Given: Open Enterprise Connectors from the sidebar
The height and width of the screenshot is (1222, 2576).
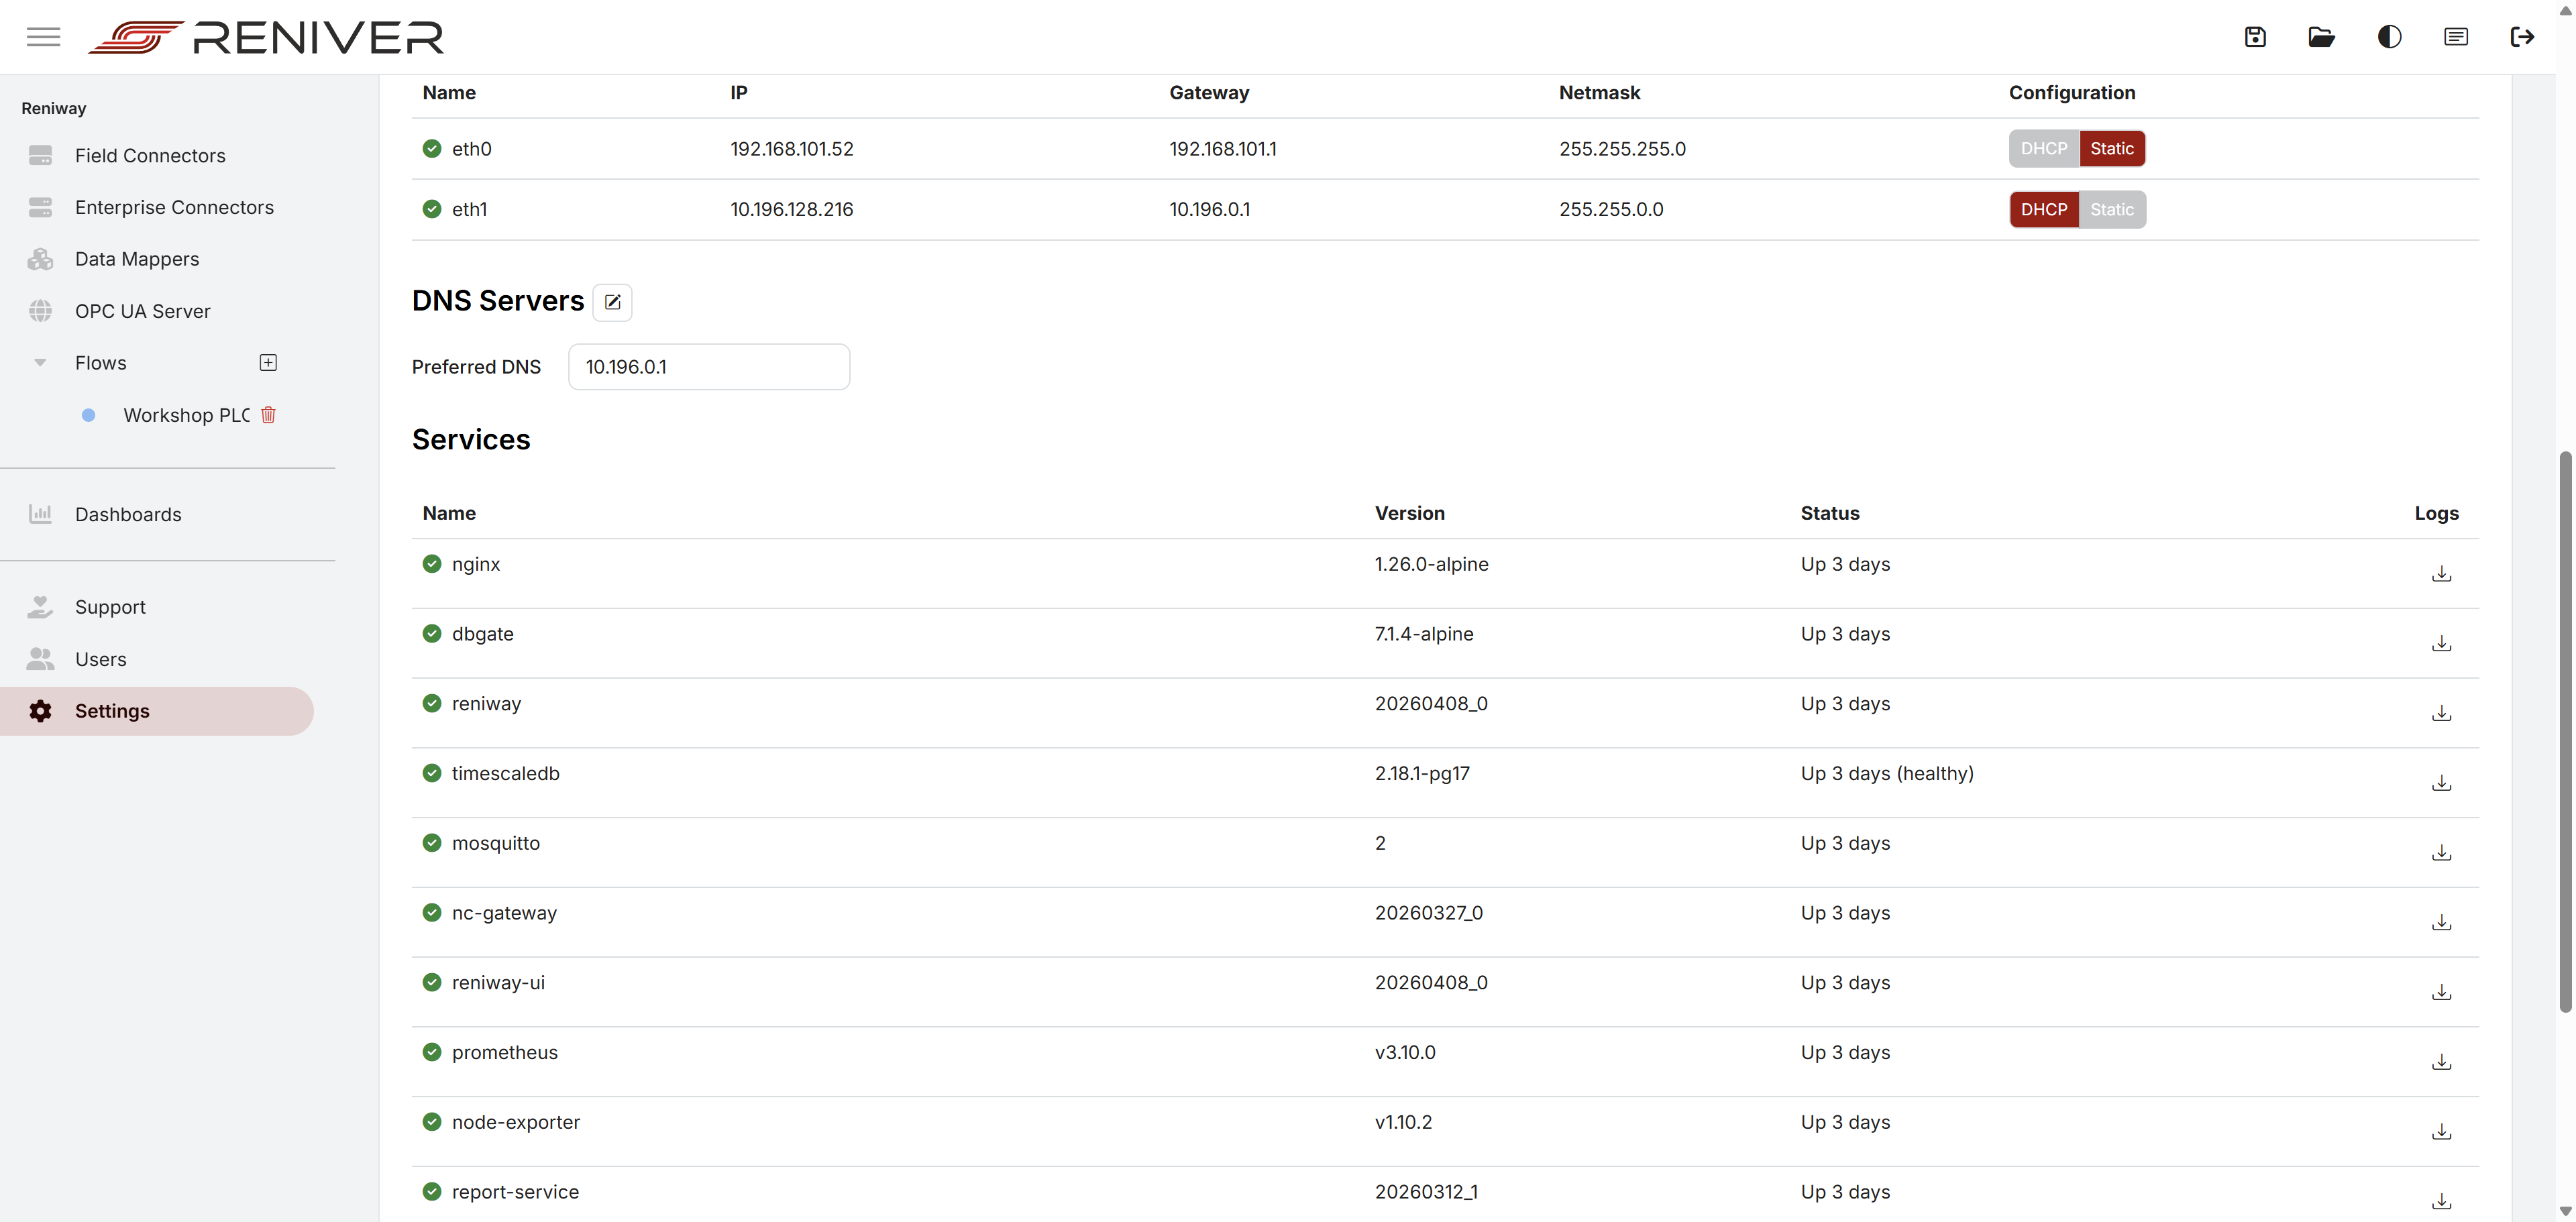Looking at the screenshot, I should coord(174,207).
